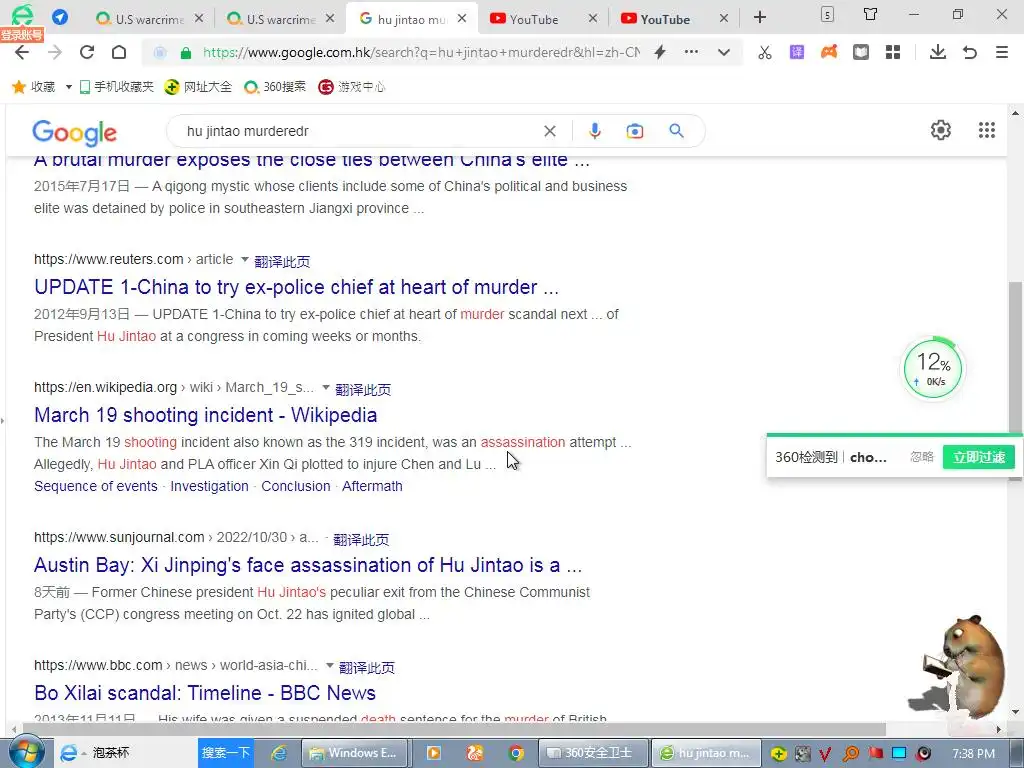
Task: Switch to first U.S warcrime tab
Action: (x=140, y=19)
